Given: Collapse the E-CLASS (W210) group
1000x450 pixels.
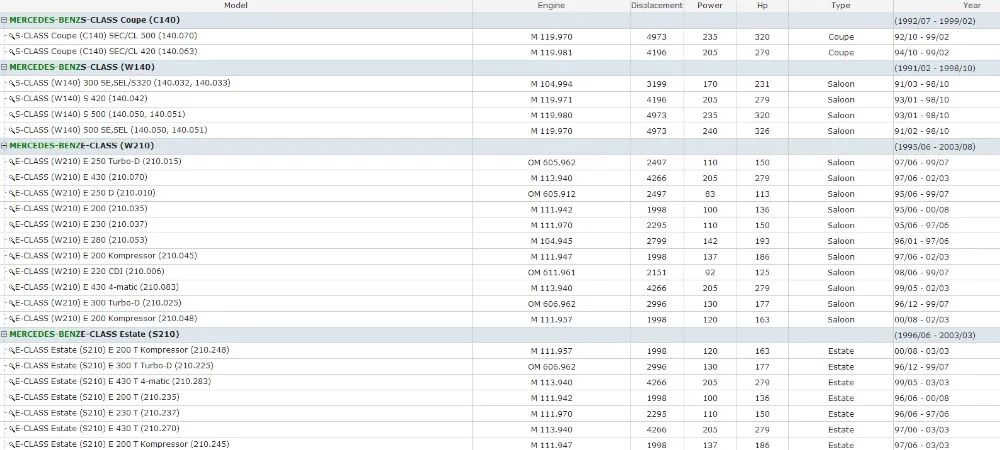Looking at the screenshot, I should pos(4,146).
